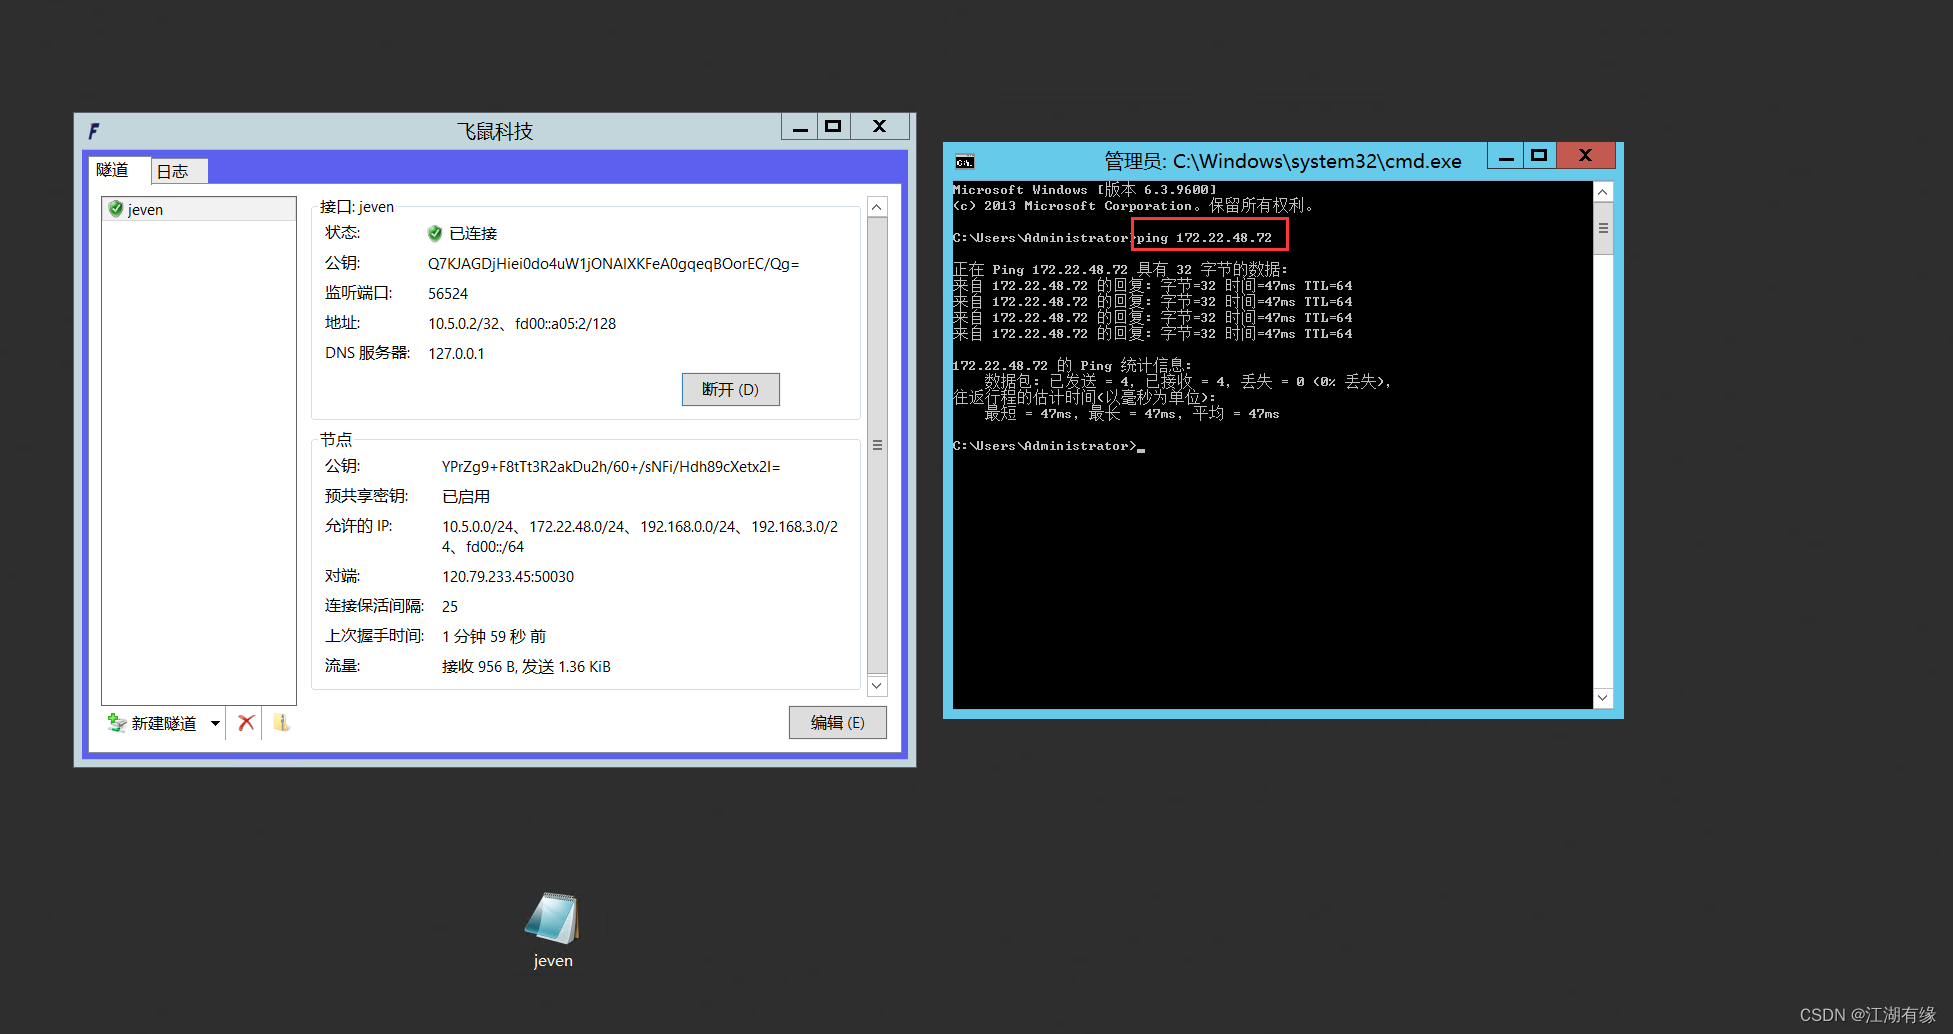Viewport: 1953px width, 1034px height.
Task: Click 预共享密钥 value 已启用
Action: tap(466, 497)
